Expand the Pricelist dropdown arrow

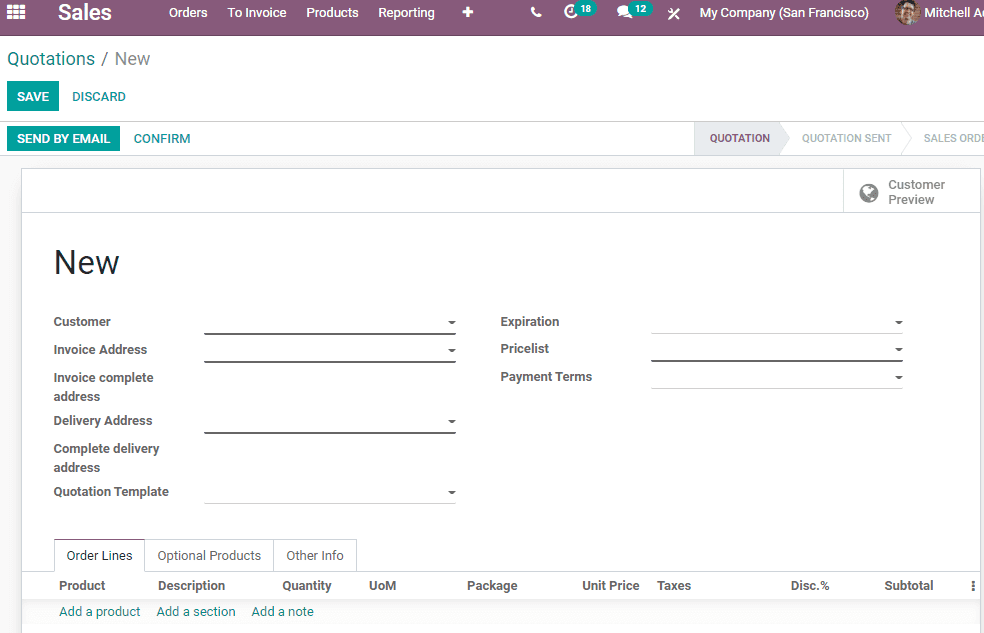coord(898,350)
